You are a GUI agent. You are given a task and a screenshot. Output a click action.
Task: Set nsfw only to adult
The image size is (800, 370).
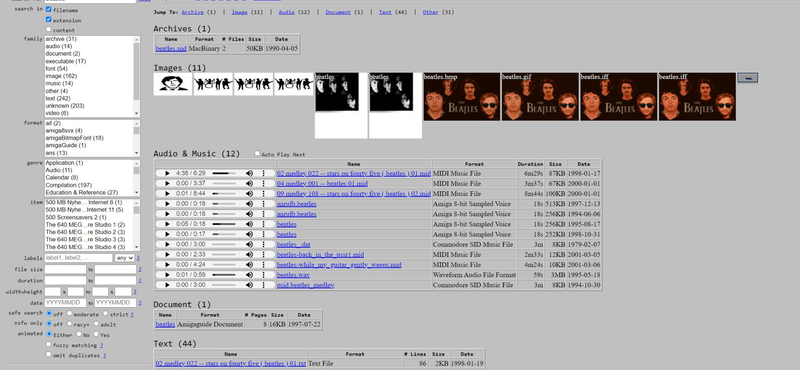pyautogui.click(x=95, y=324)
